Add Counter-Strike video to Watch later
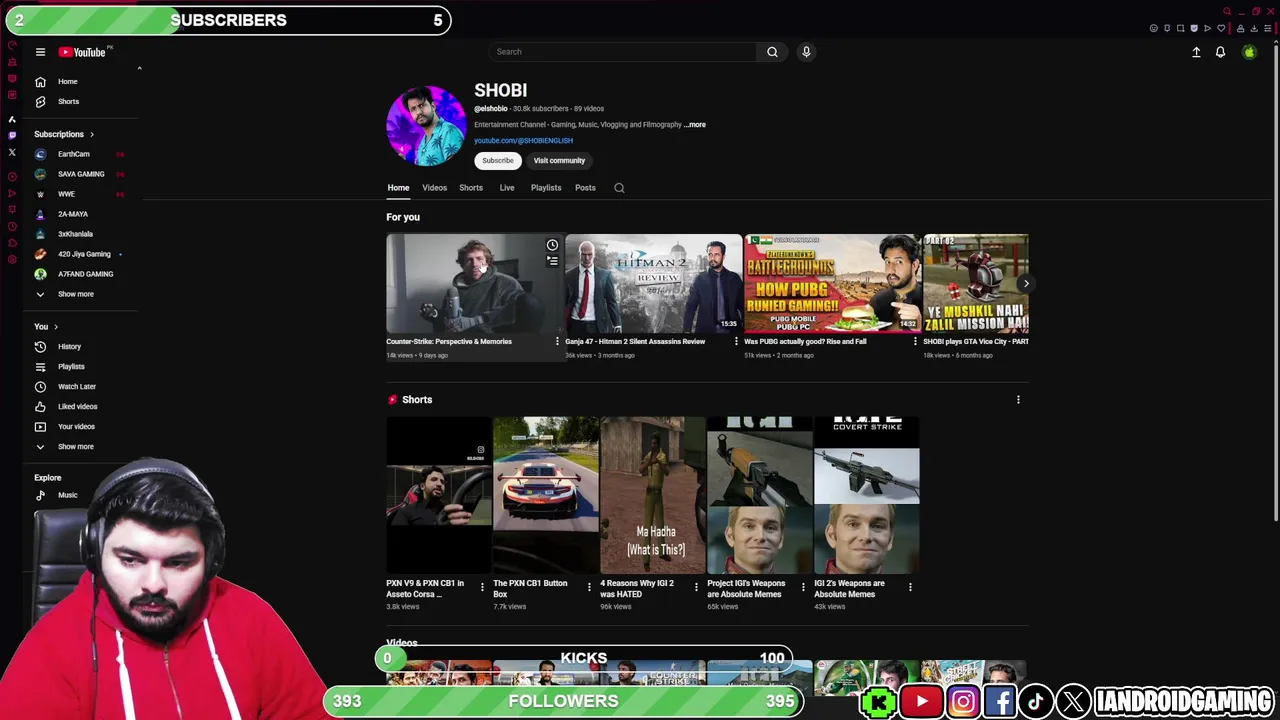 552,245
